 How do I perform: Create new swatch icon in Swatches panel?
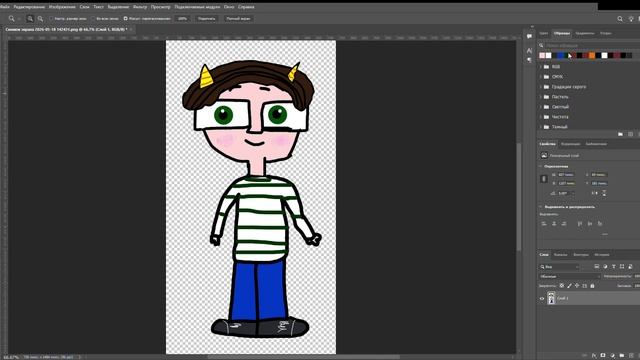click(x=631, y=134)
